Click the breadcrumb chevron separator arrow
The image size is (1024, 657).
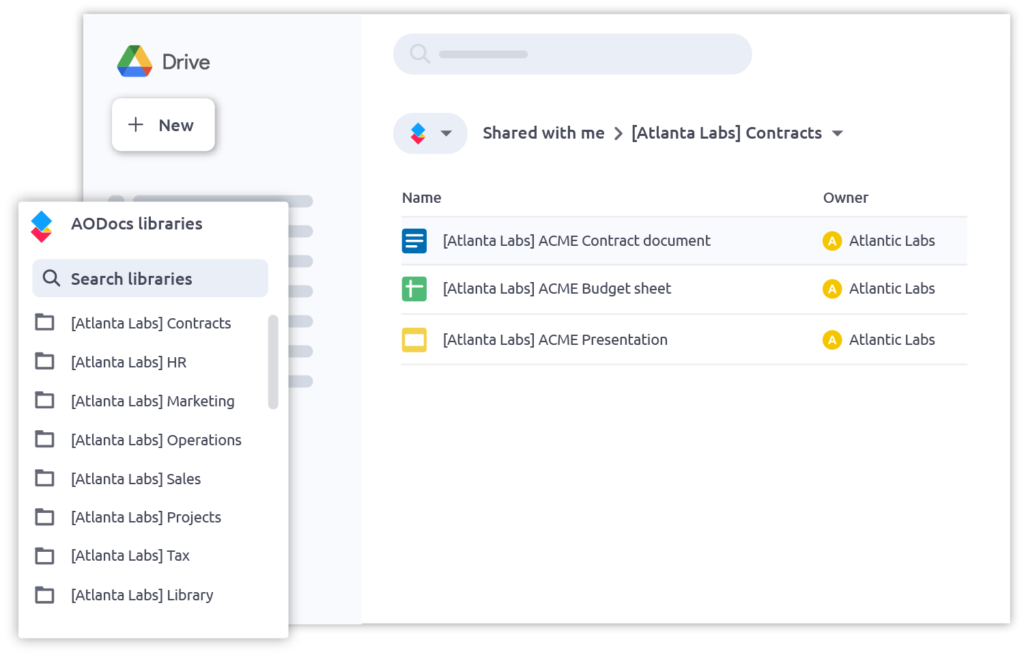[x=618, y=134]
